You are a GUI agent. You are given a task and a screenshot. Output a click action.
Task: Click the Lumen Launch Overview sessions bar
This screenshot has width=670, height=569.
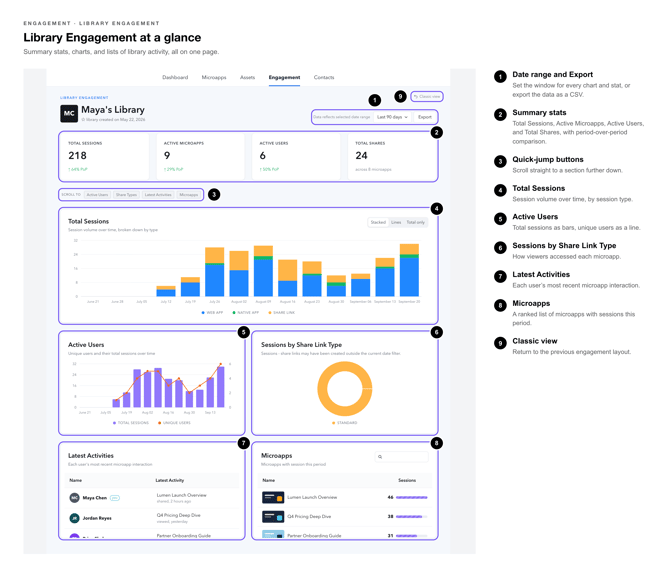click(x=411, y=498)
